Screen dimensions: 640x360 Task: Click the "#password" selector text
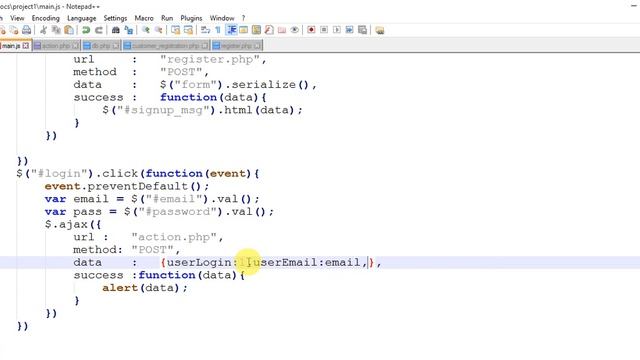178,212
